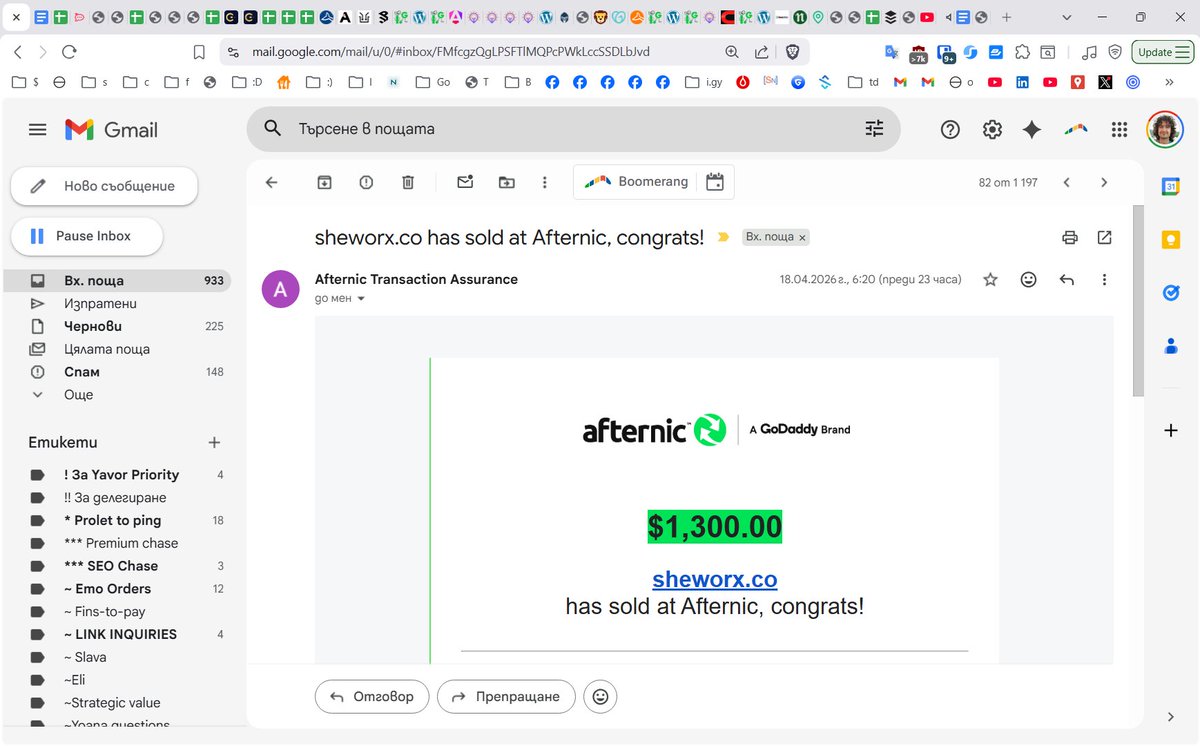Create new label plus icon
1200x746 pixels.
coord(213,442)
